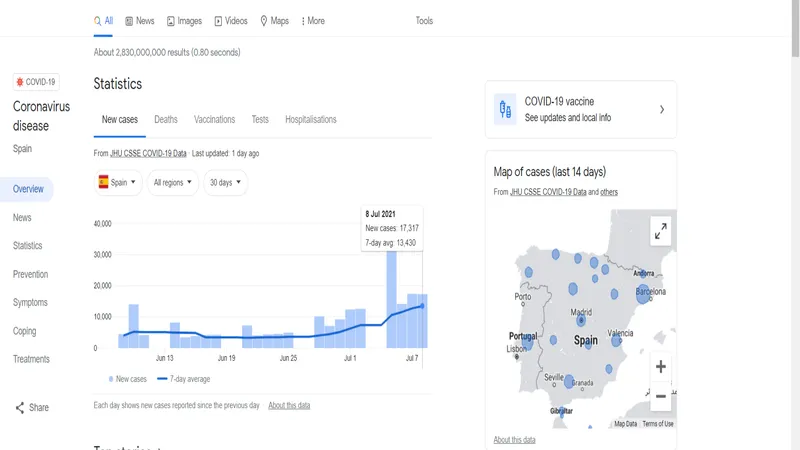Click the Share icon

[19, 408]
